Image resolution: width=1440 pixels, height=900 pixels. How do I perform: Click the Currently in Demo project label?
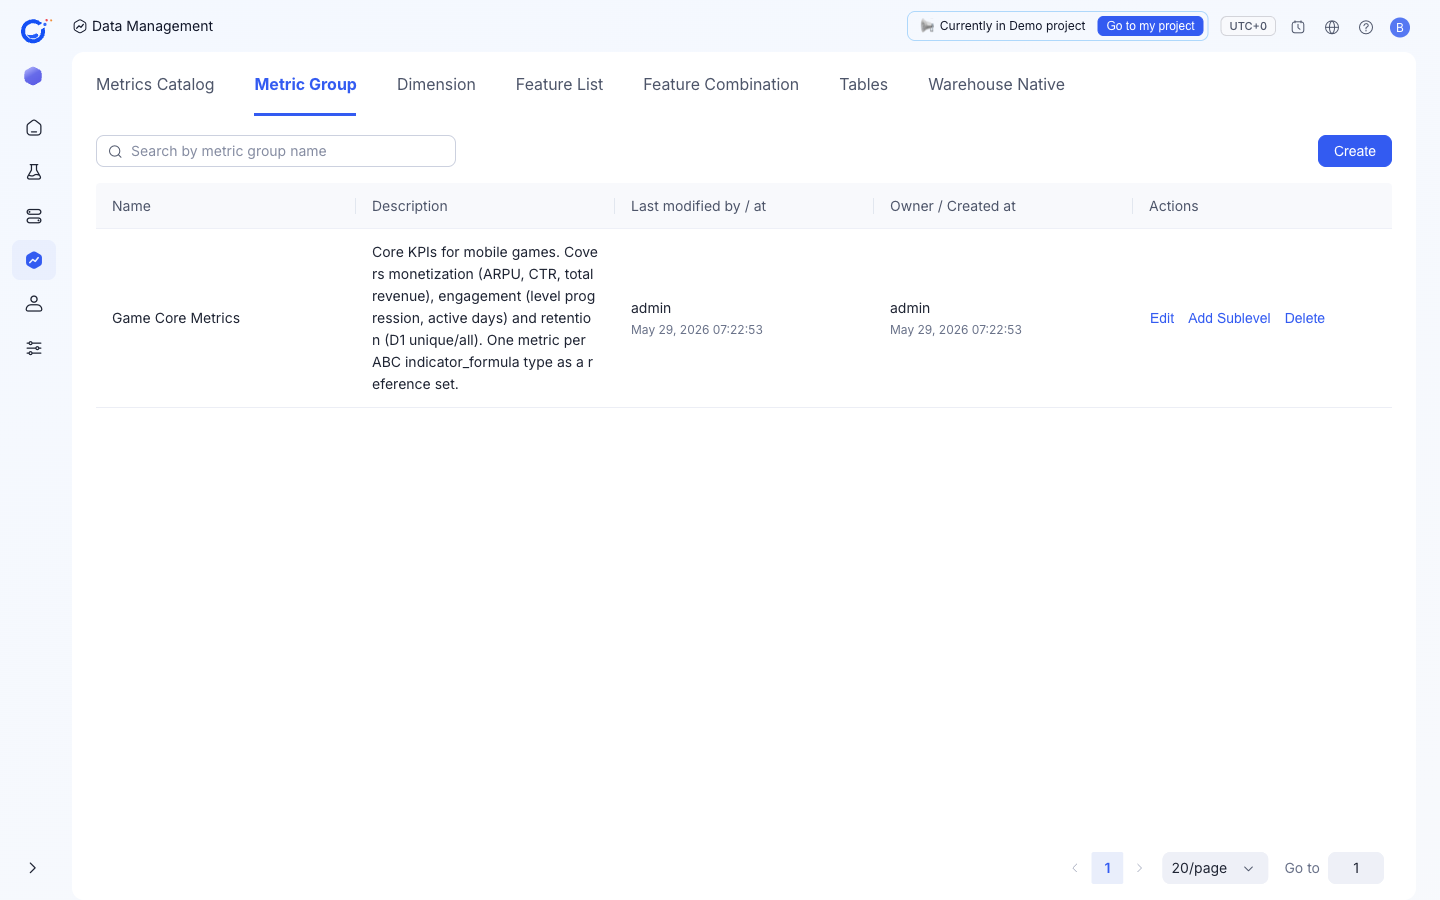(1012, 26)
